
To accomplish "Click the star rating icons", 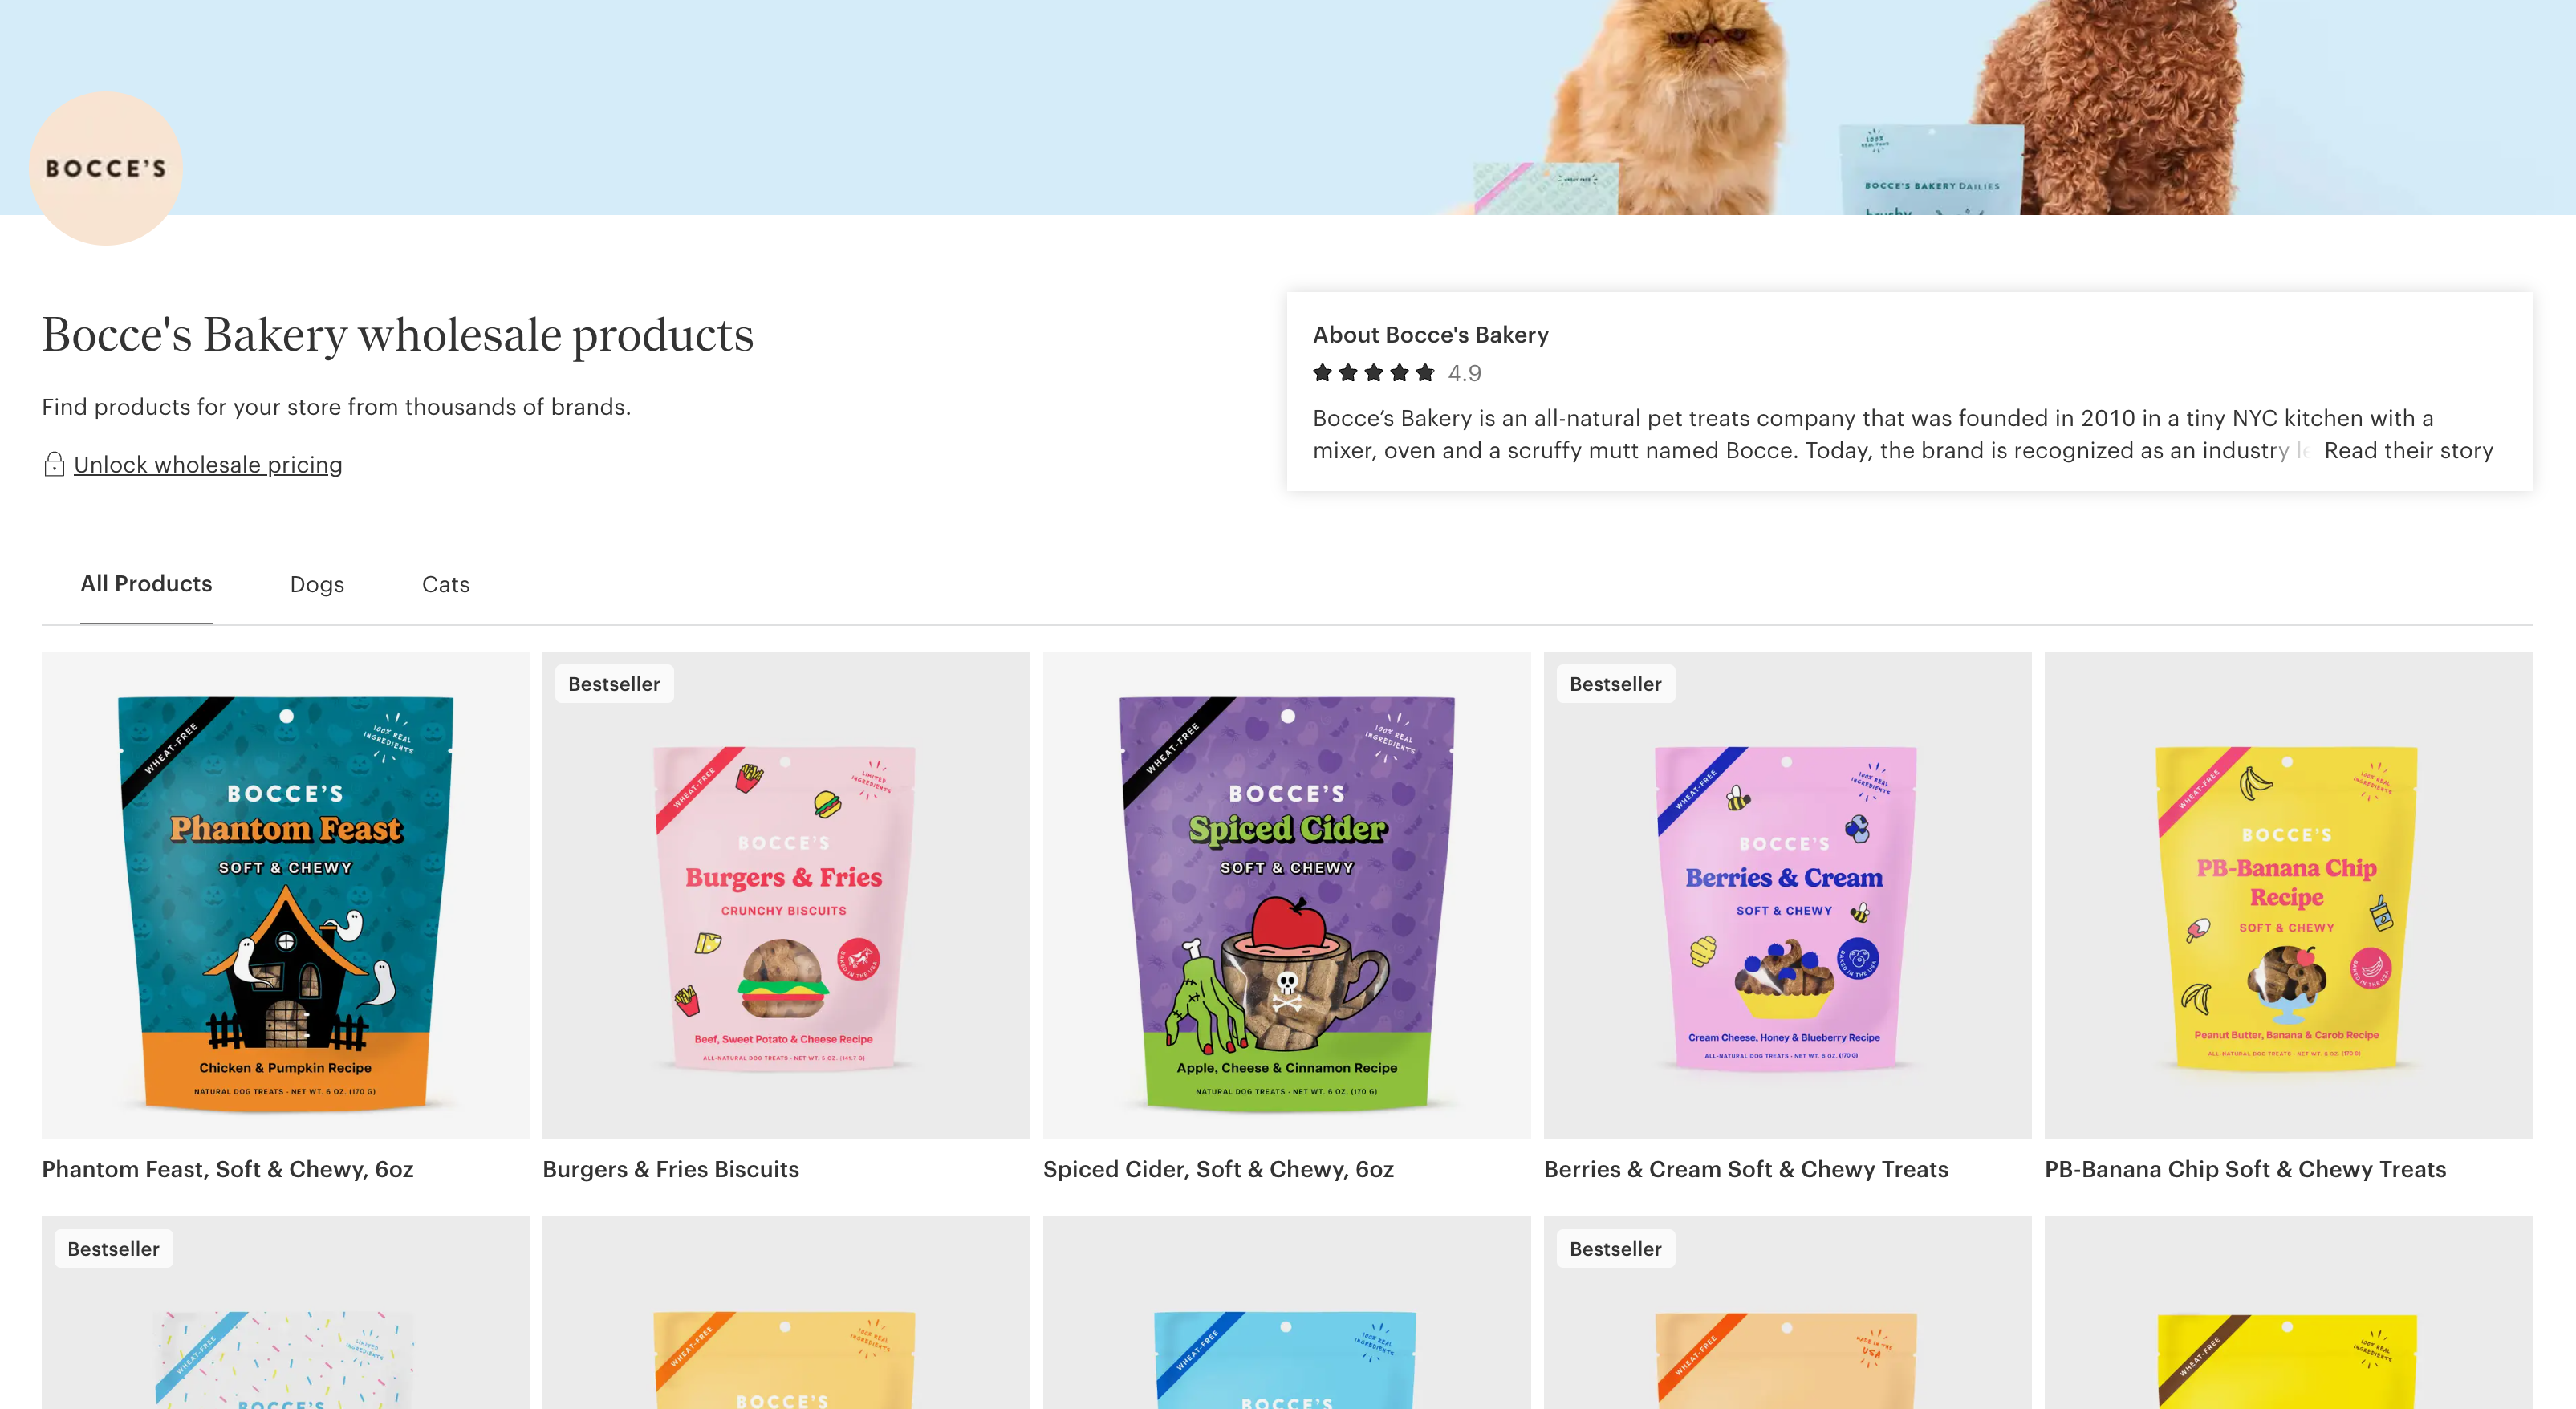I will (1373, 373).
